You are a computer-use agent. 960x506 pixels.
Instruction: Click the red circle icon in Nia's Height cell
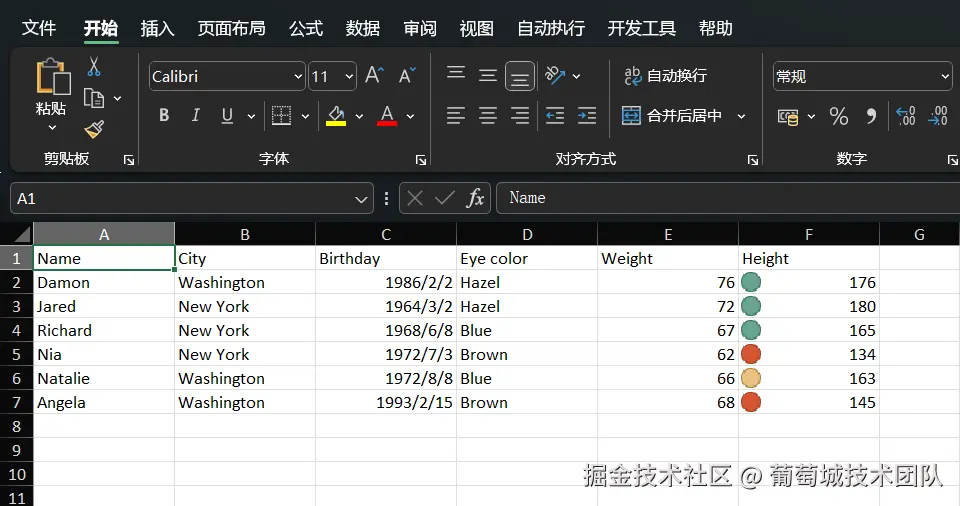[751, 354]
